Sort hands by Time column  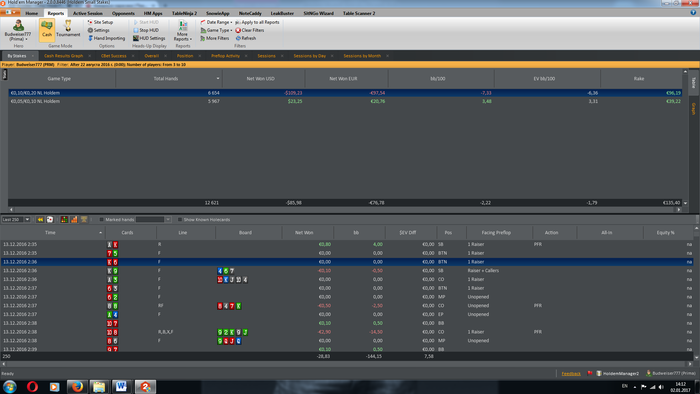(x=50, y=232)
